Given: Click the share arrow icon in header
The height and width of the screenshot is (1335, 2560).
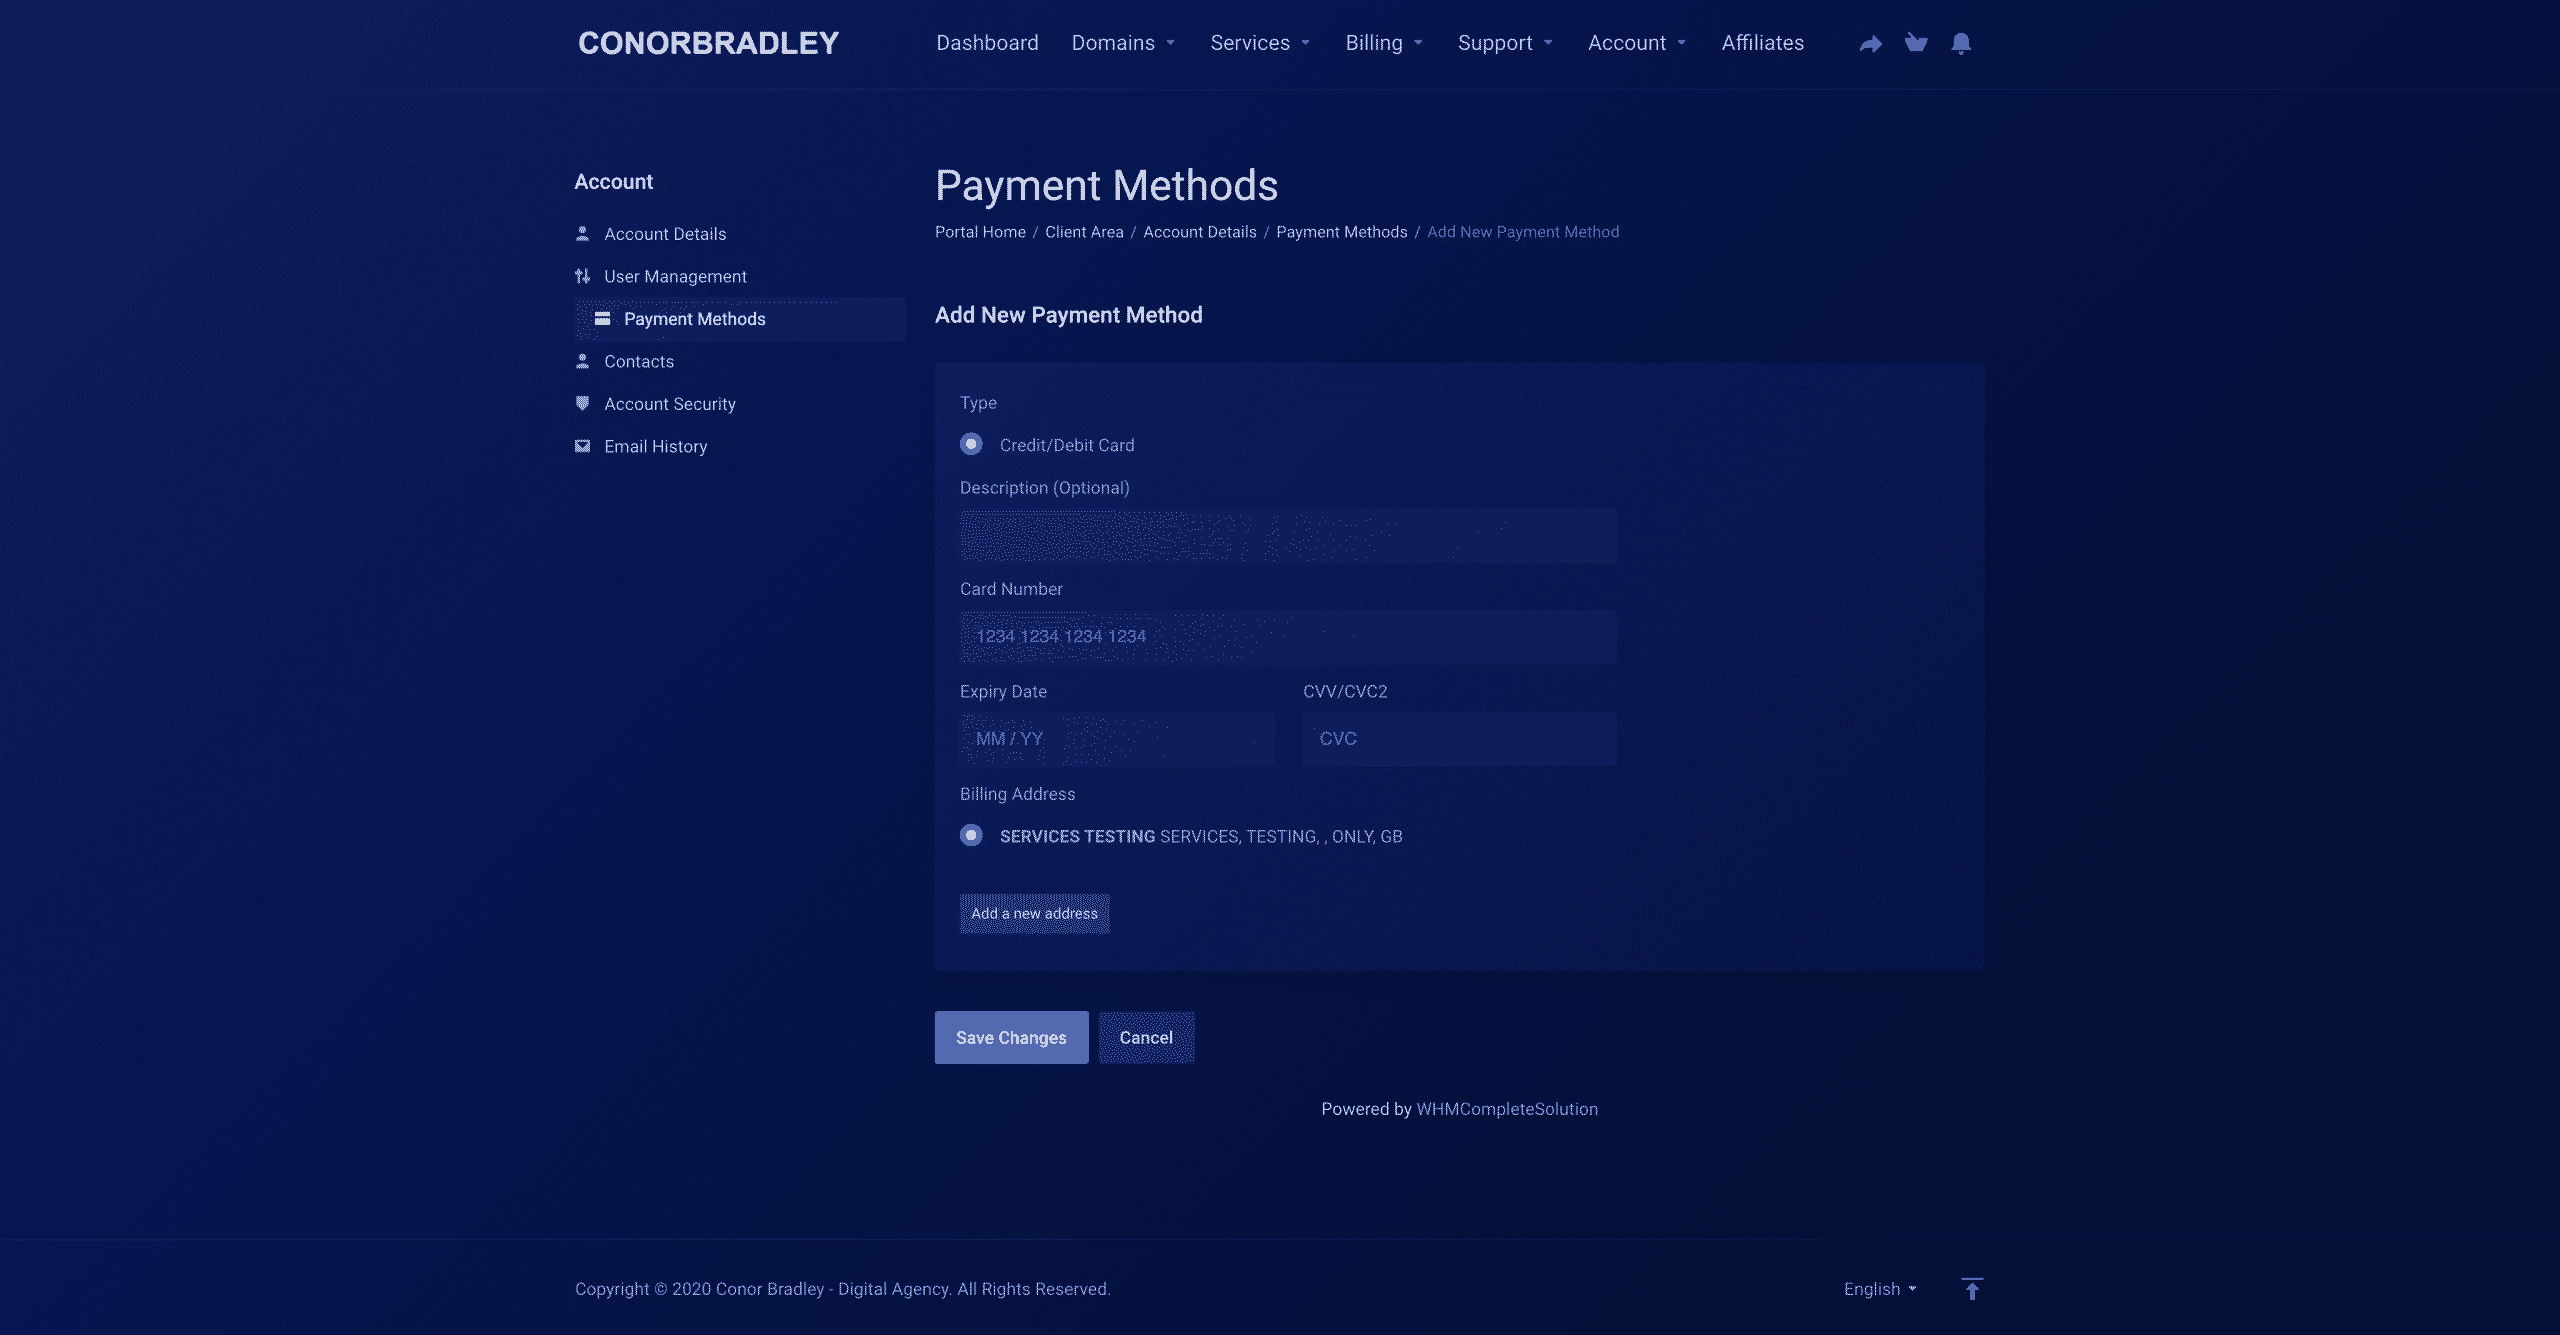Looking at the screenshot, I should tap(1870, 43).
